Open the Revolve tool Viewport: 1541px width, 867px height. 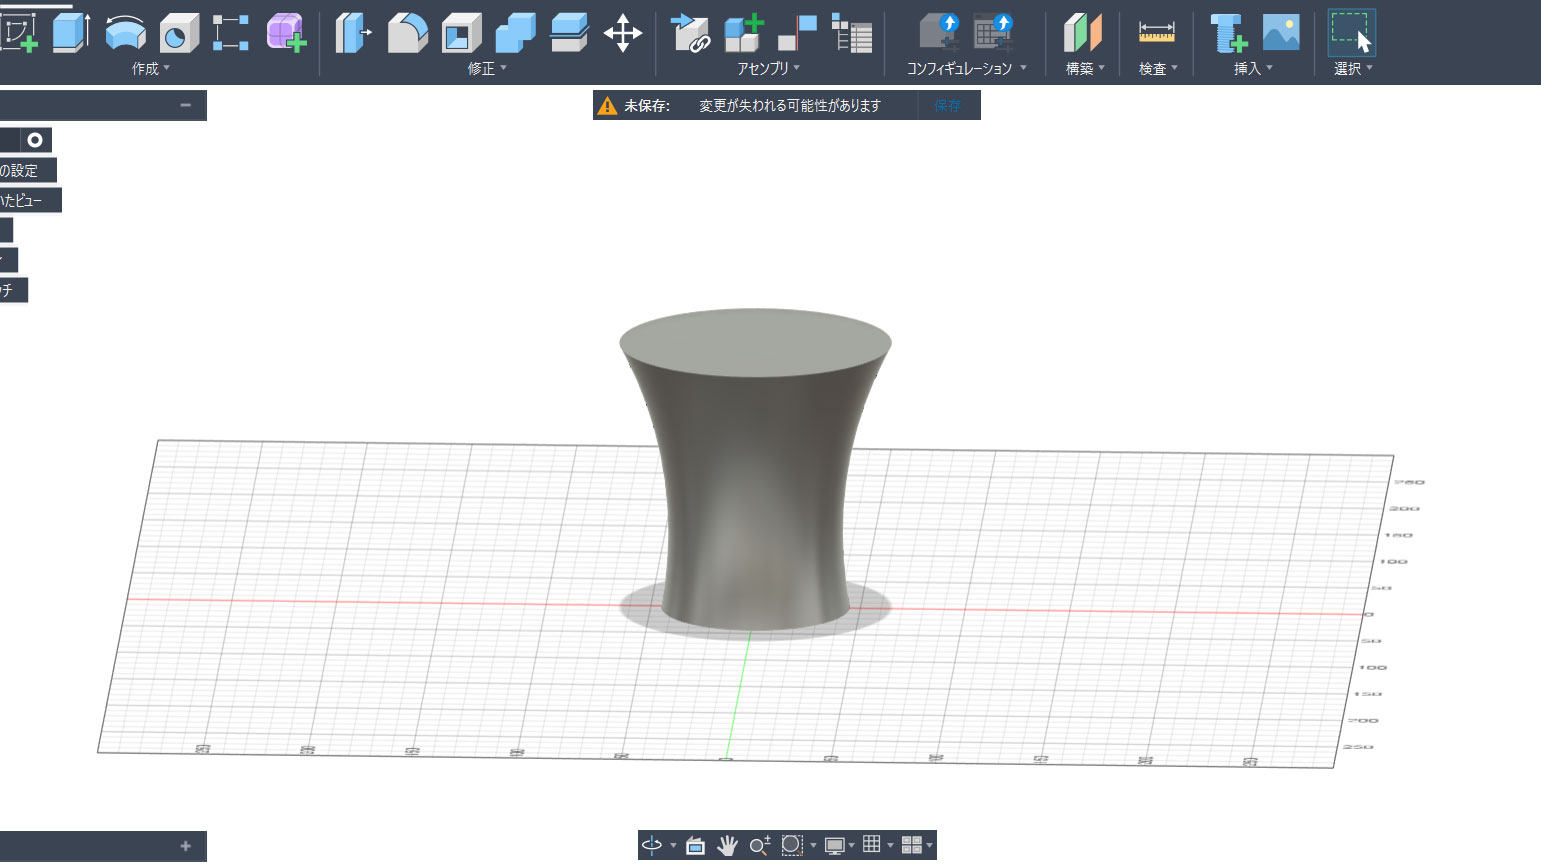(126, 32)
